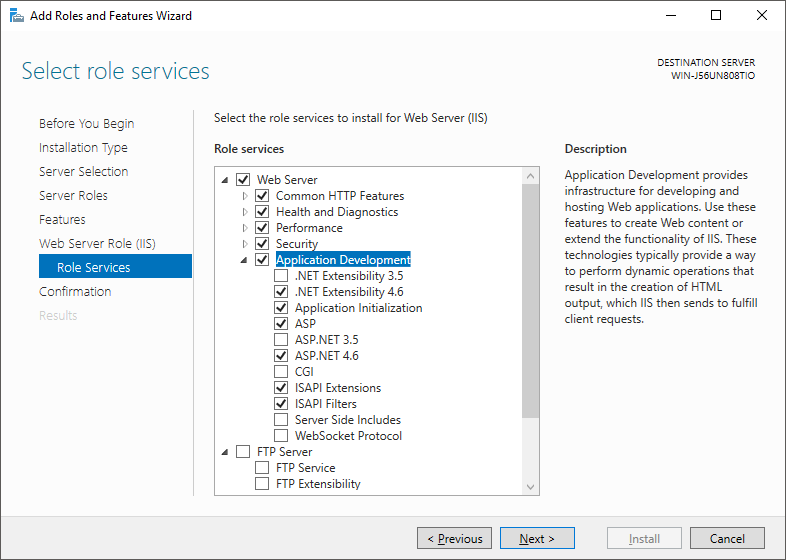Toggle Server Side Includes checkbox

pos(281,420)
